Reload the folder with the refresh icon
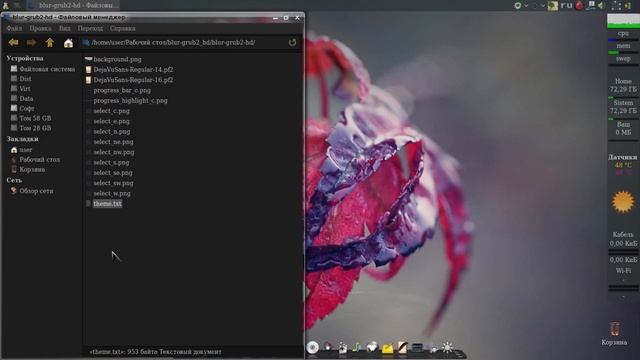Viewport: 640px width, 360px height. (292, 42)
